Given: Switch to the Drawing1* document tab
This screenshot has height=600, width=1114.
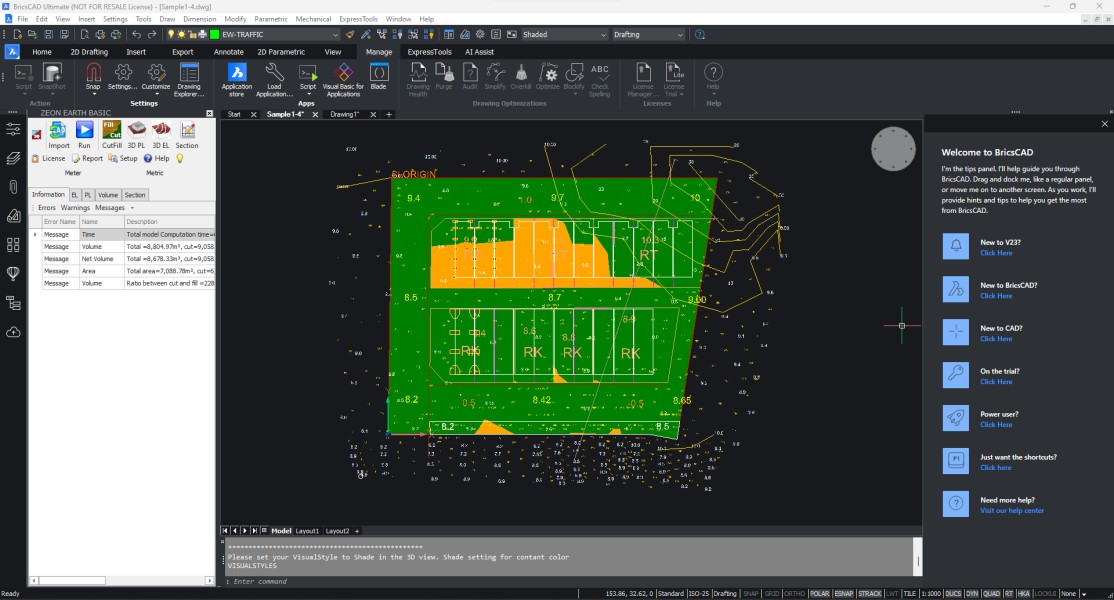Looking at the screenshot, I should point(345,114).
